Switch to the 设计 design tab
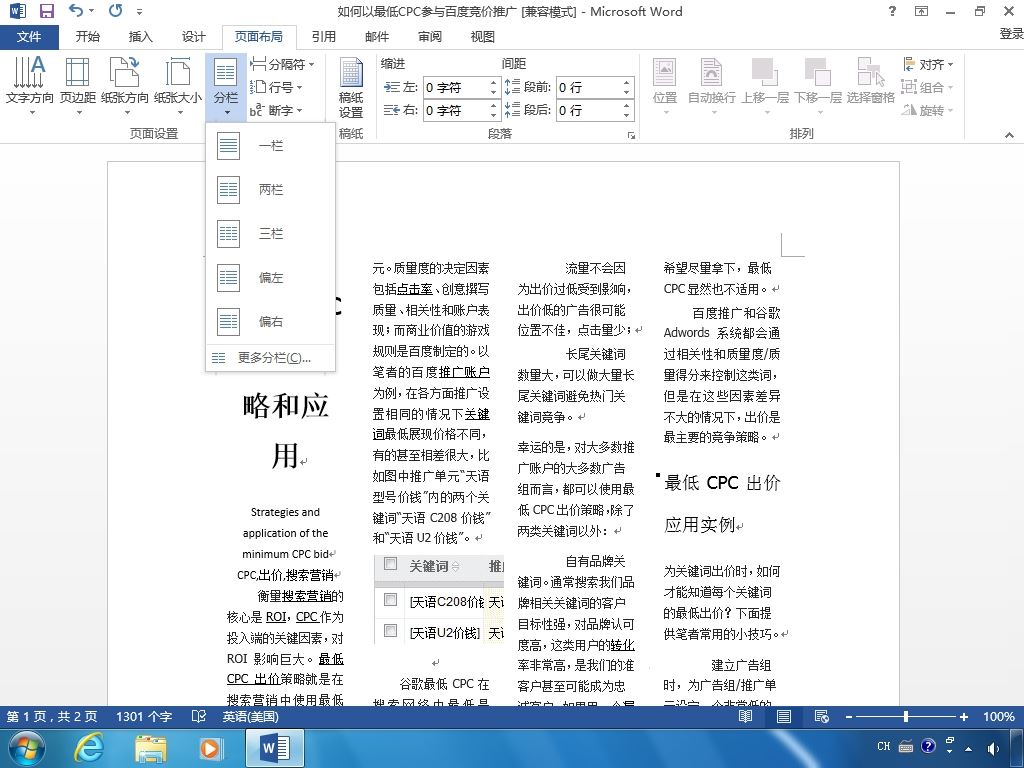 tap(193, 37)
